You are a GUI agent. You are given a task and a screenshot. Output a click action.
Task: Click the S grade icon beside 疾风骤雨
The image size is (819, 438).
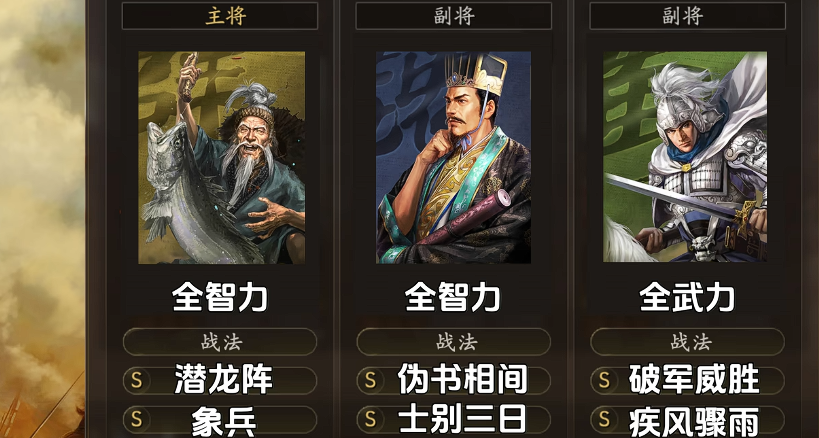(604, 419)
